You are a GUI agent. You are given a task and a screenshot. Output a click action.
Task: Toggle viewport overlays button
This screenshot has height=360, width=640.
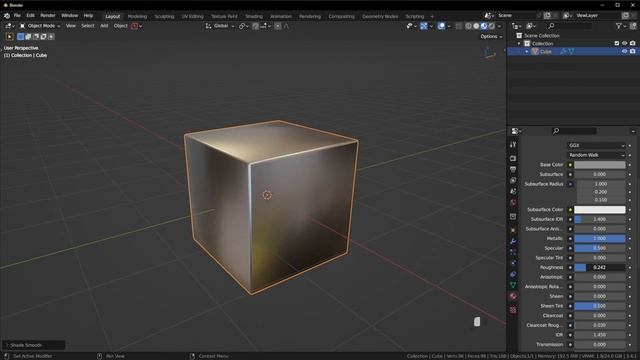[x=441, y=26]
